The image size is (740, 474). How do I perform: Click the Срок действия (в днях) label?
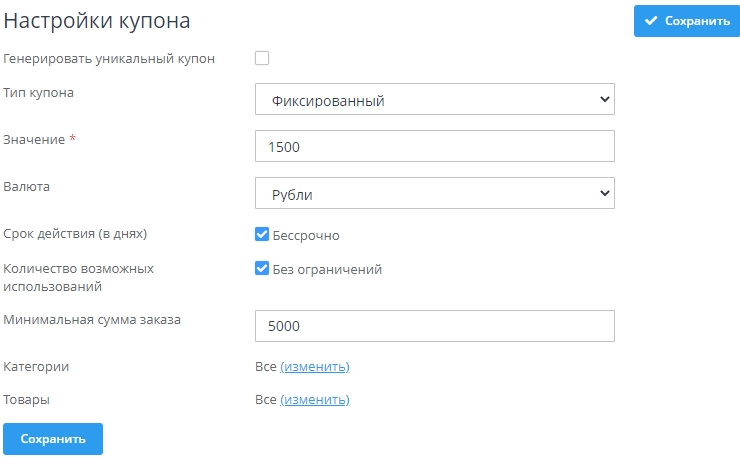point(76,234)
